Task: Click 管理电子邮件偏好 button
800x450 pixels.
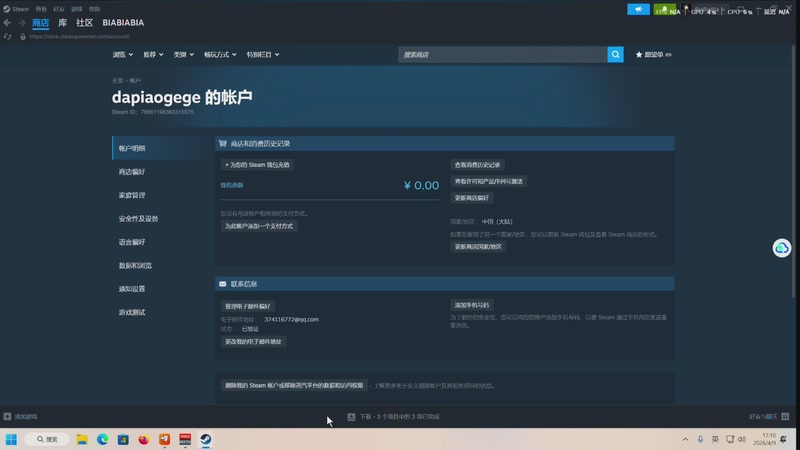Action: [248, 306]
